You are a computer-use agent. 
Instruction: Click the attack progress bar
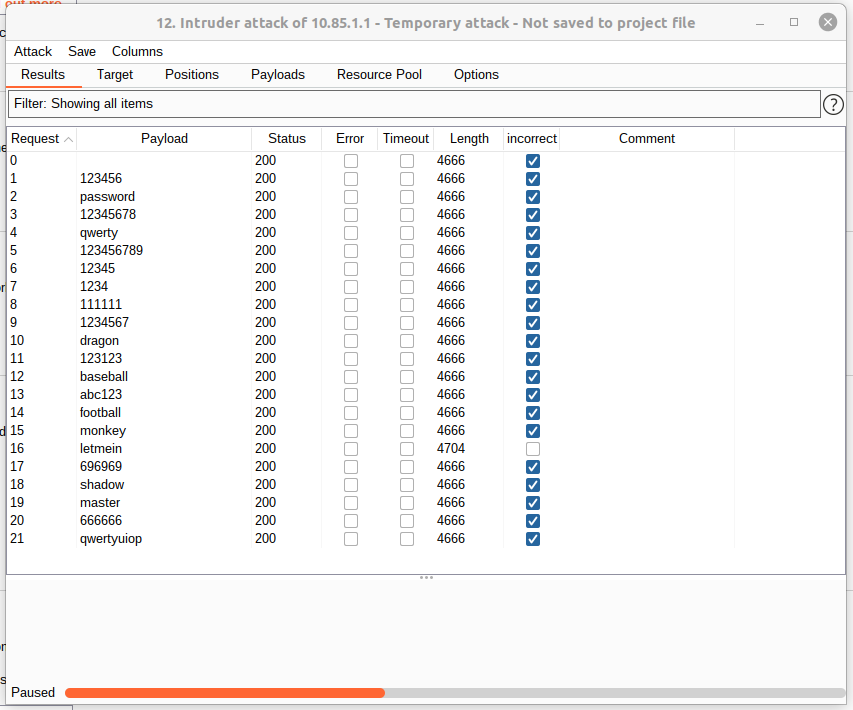tap(455, 692)
